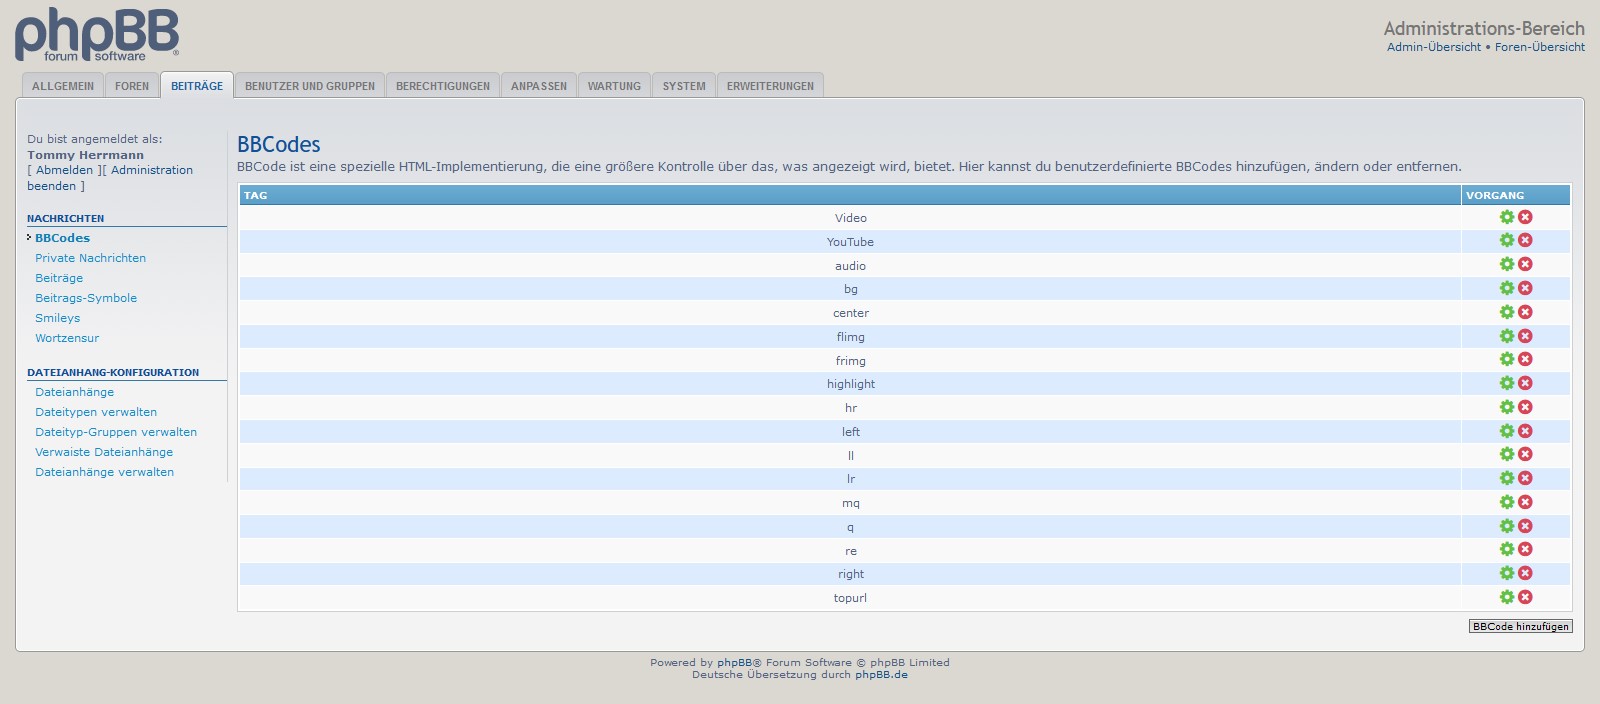The width and height of the screenshot is (1600, 704).
Task: Edit the flimg BBCode via green gear
Action: (1506, 336)
